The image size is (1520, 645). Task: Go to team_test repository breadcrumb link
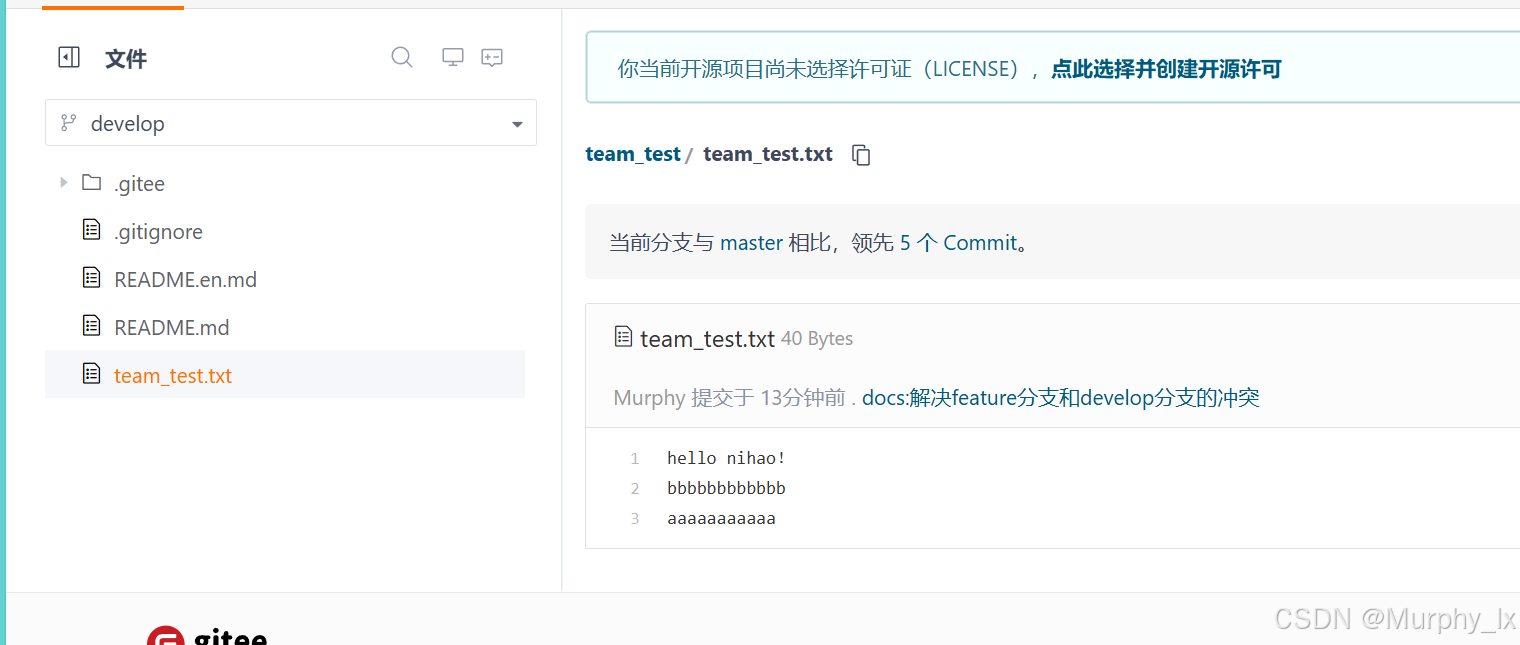(633, 154)
